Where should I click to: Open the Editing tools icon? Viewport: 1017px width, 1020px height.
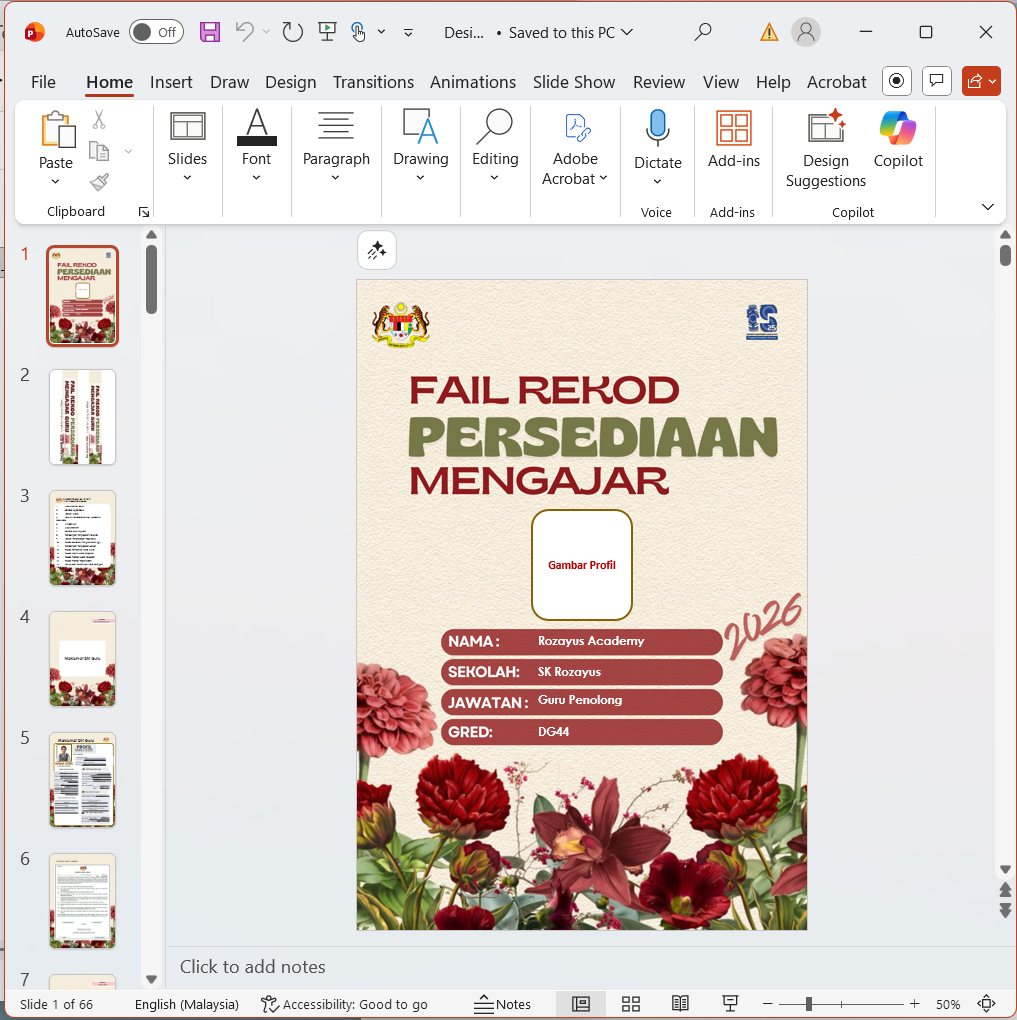(494, 128)
